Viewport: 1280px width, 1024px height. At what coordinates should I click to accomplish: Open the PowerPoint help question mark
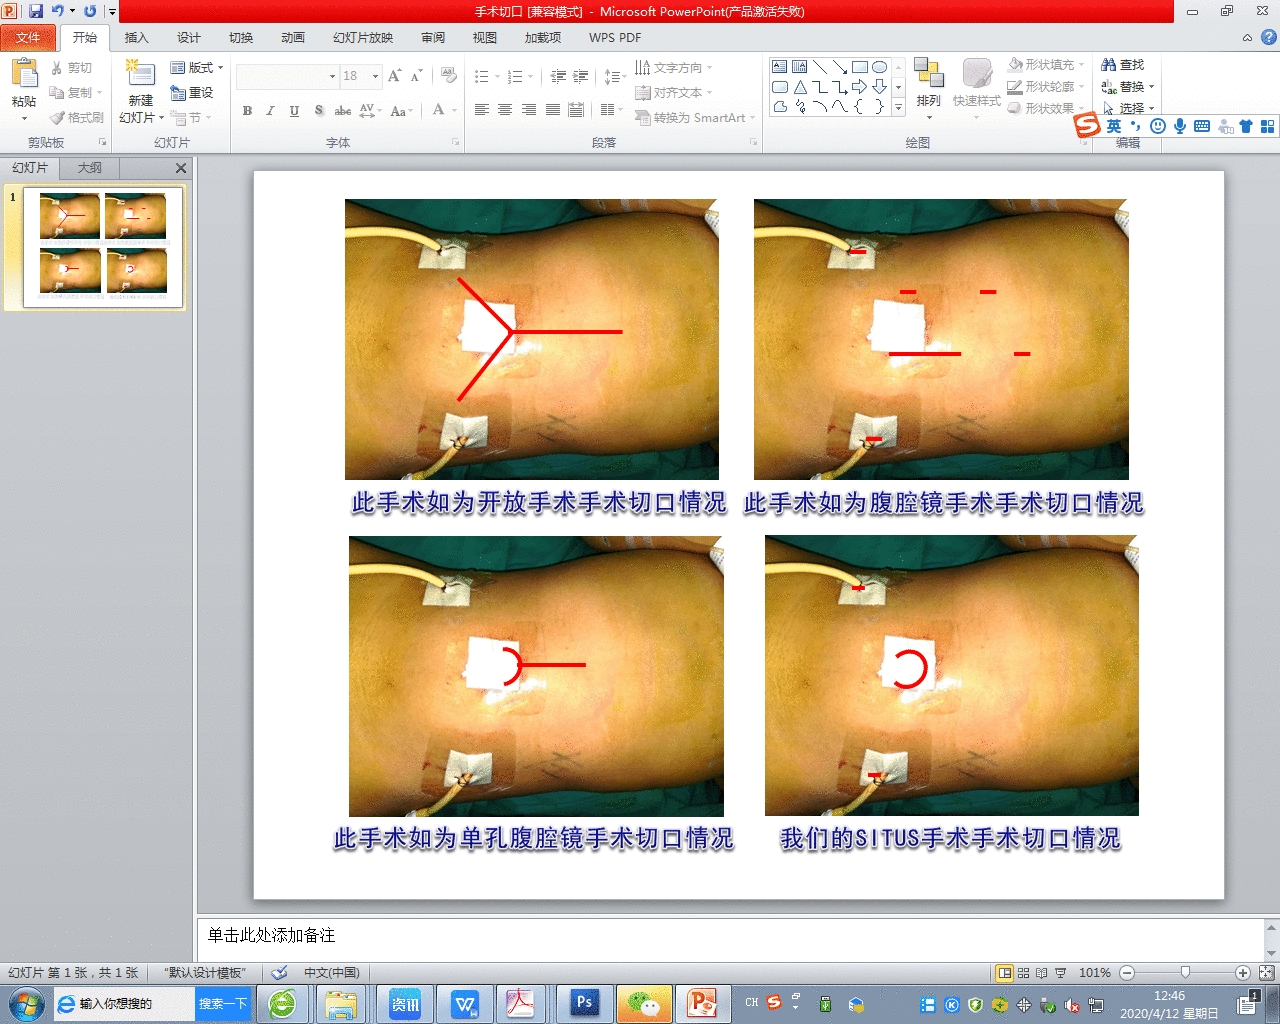1268,37
